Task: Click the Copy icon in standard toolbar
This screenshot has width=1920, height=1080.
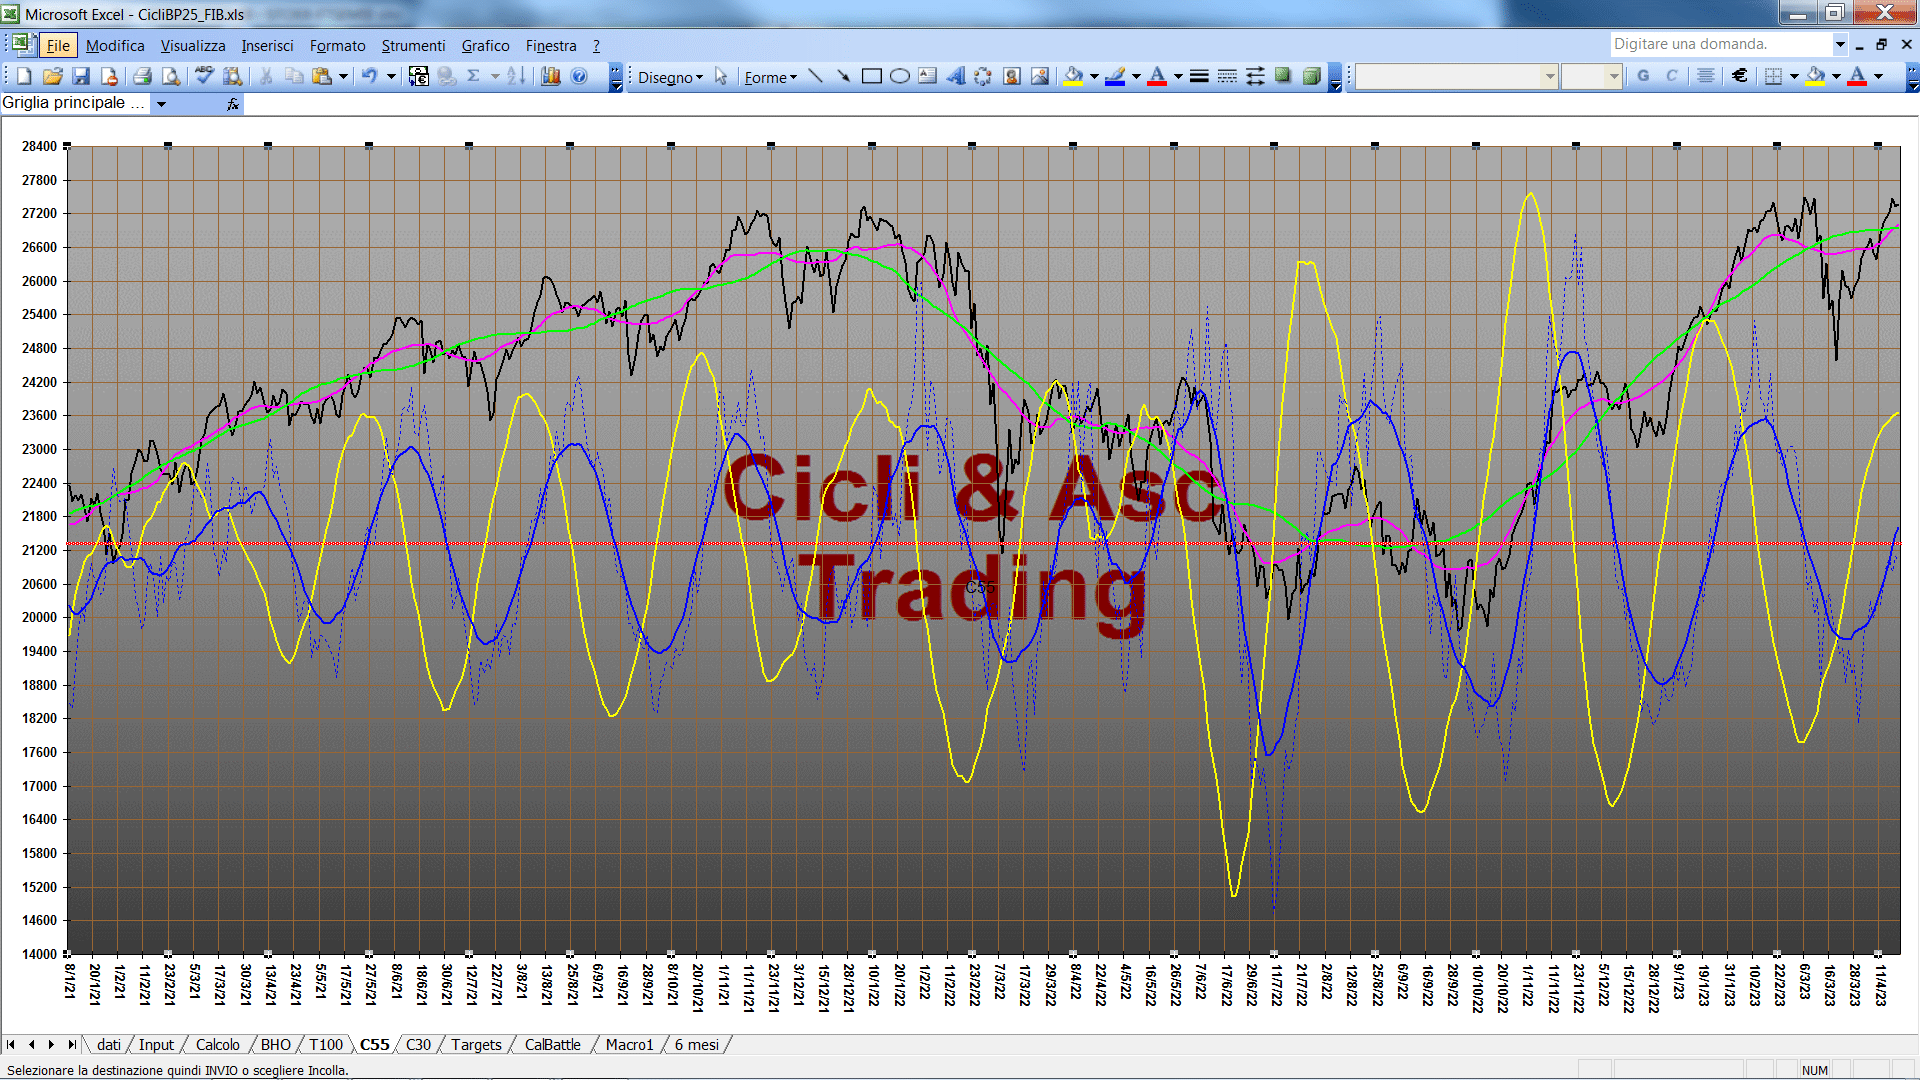Action: pyautogui.click(x=294, y=76)
